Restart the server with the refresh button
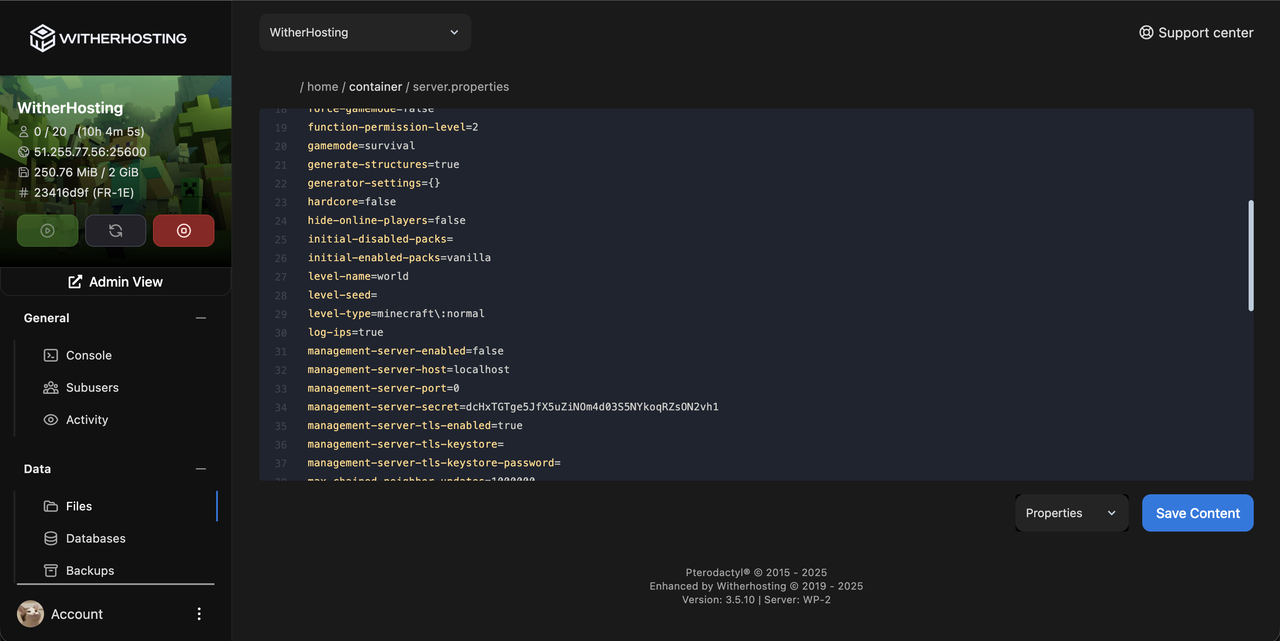This screenshot has height=641, width=1280. (x=115, y=230)
